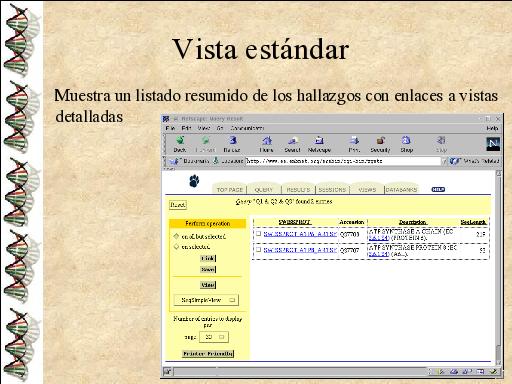
Task: Click the SeqLength column header
Action: pos(473,222)
